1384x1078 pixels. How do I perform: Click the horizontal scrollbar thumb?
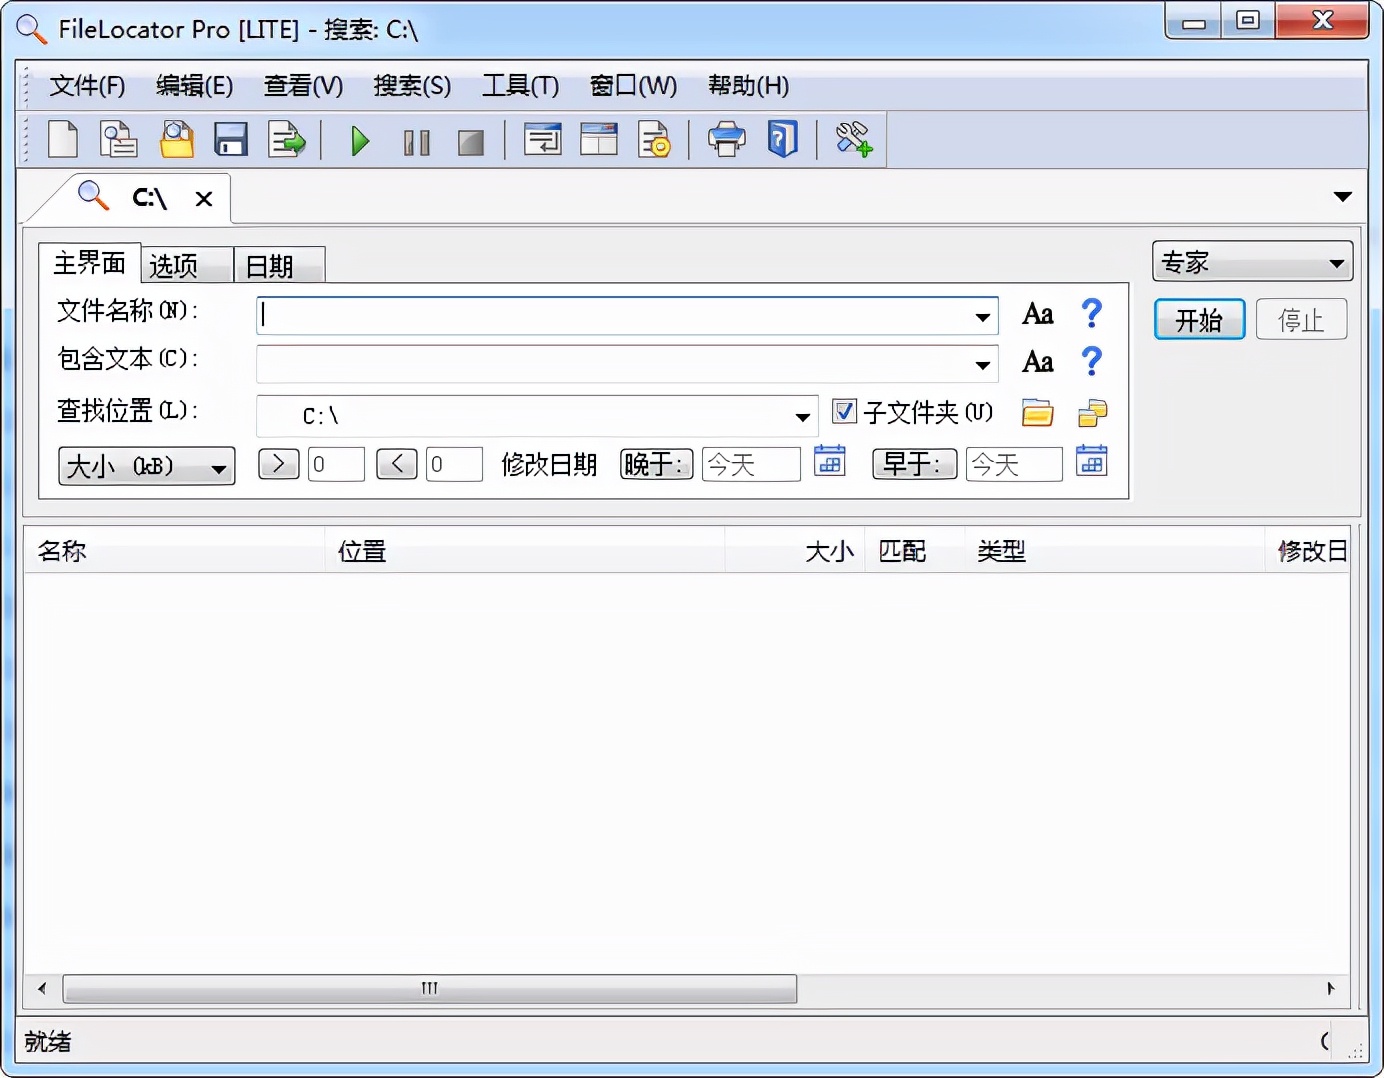point(430,988)
